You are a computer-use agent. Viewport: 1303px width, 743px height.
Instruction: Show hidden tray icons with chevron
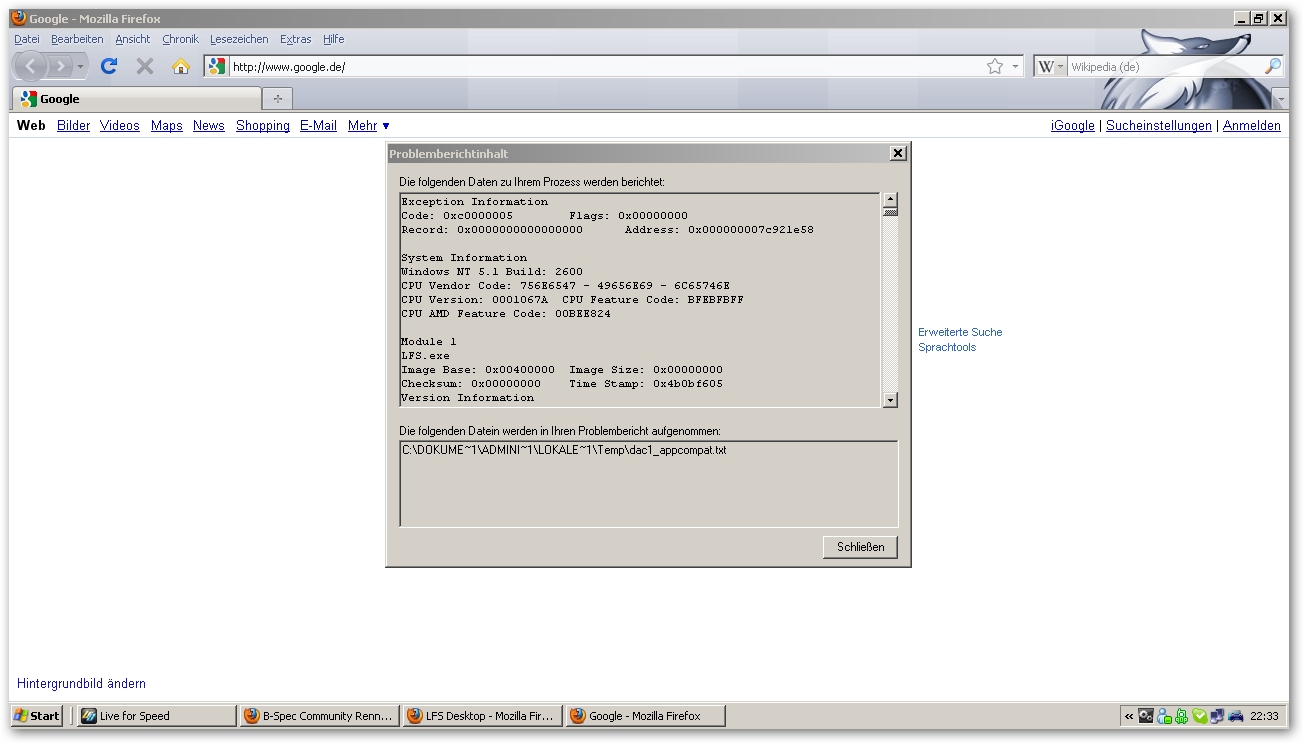point(1129,716)
